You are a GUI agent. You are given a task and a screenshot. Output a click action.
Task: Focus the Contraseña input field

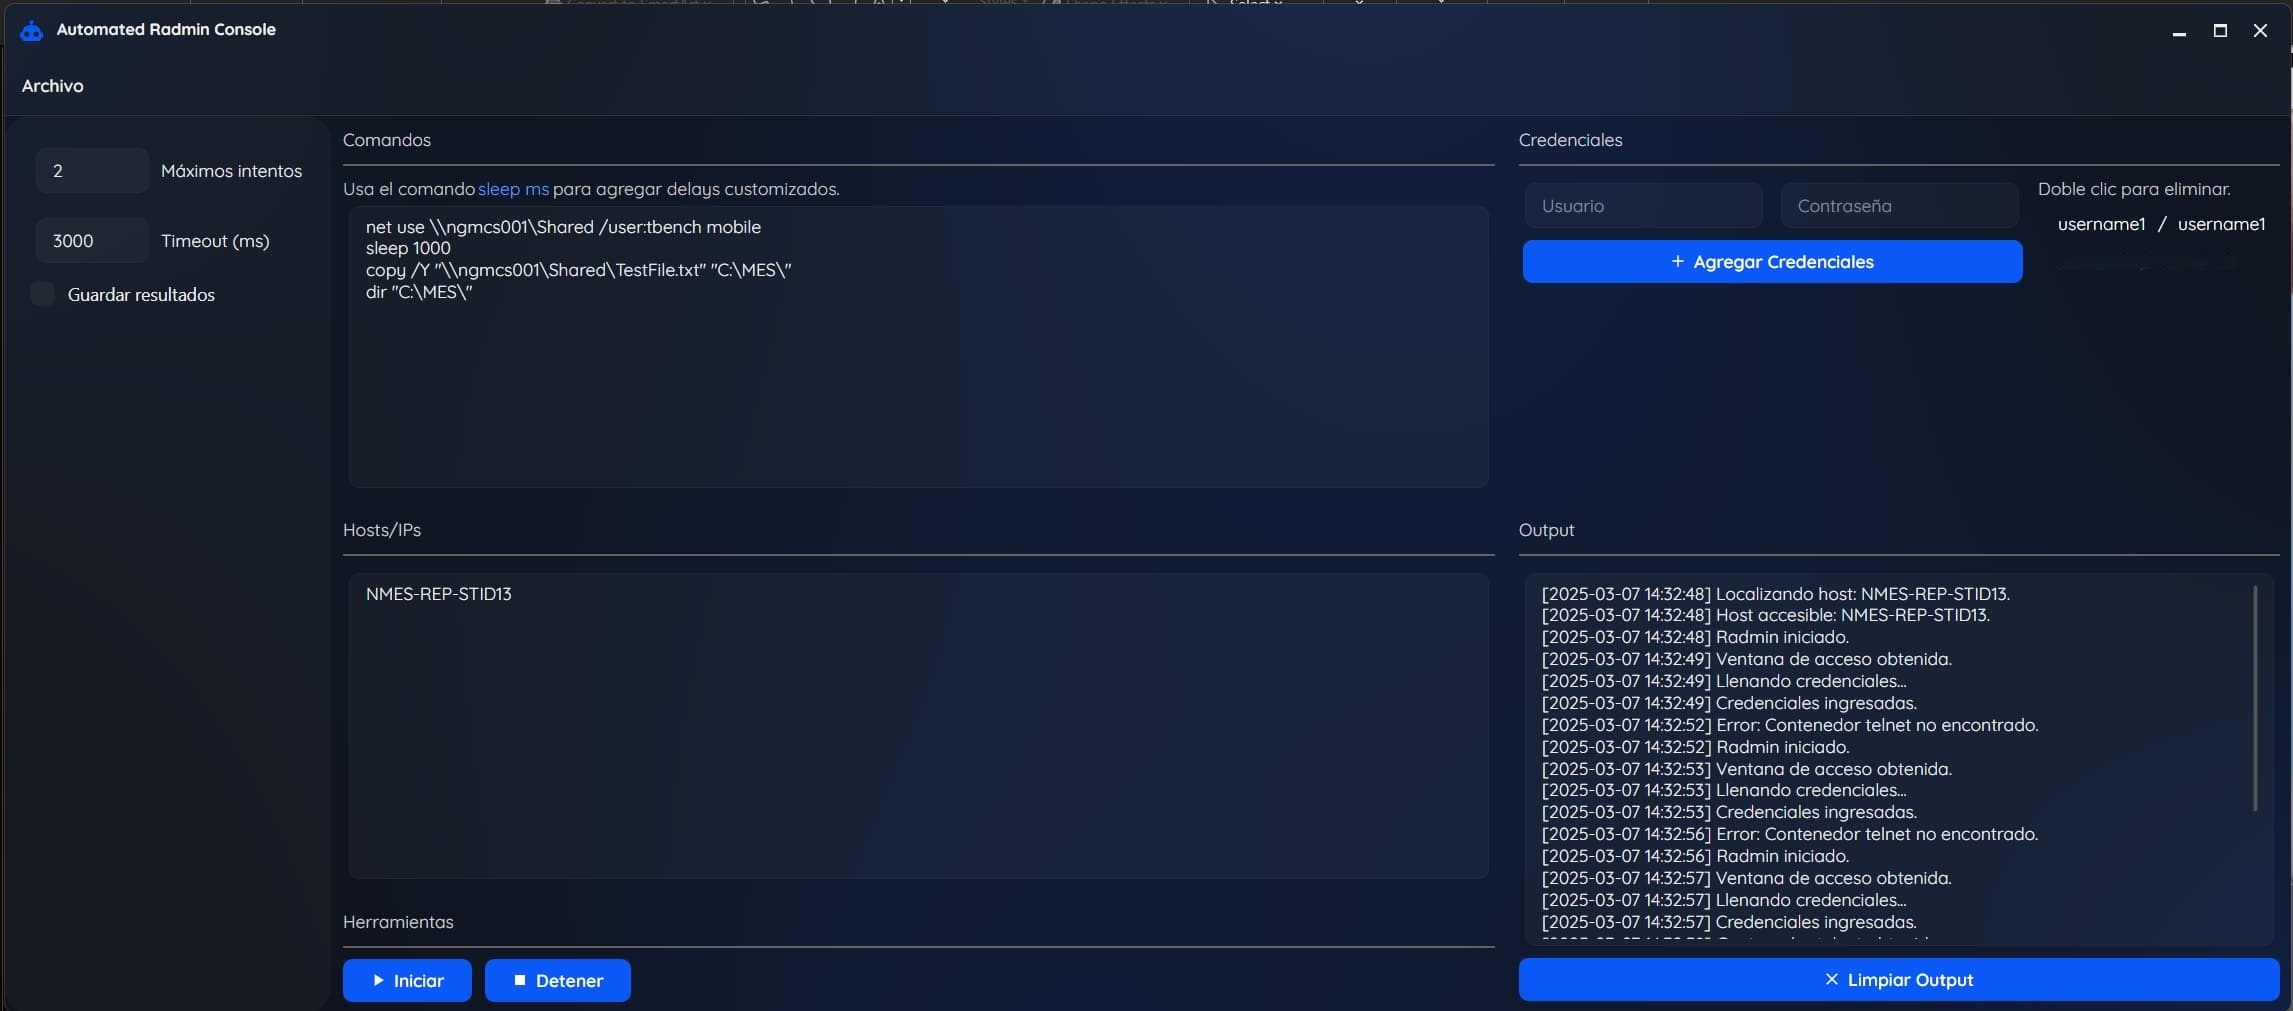[x=1898, y=206]
